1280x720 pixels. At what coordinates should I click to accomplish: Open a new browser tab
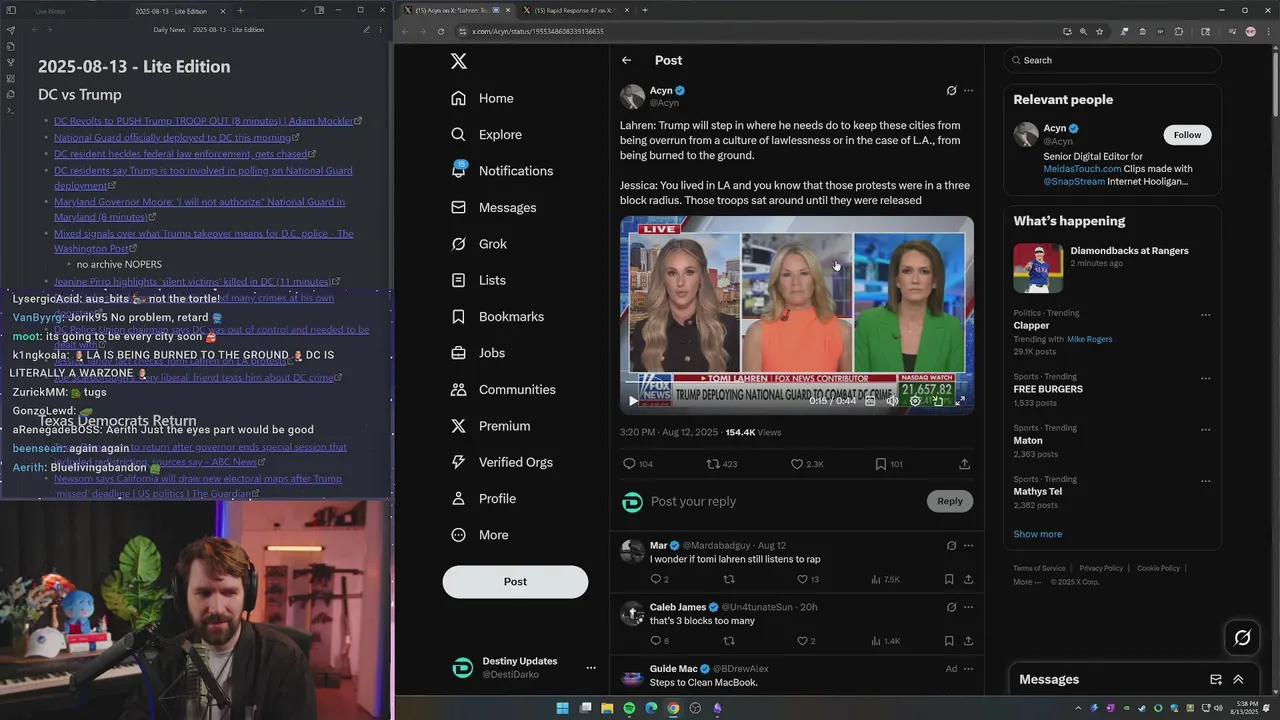point(645,10)
